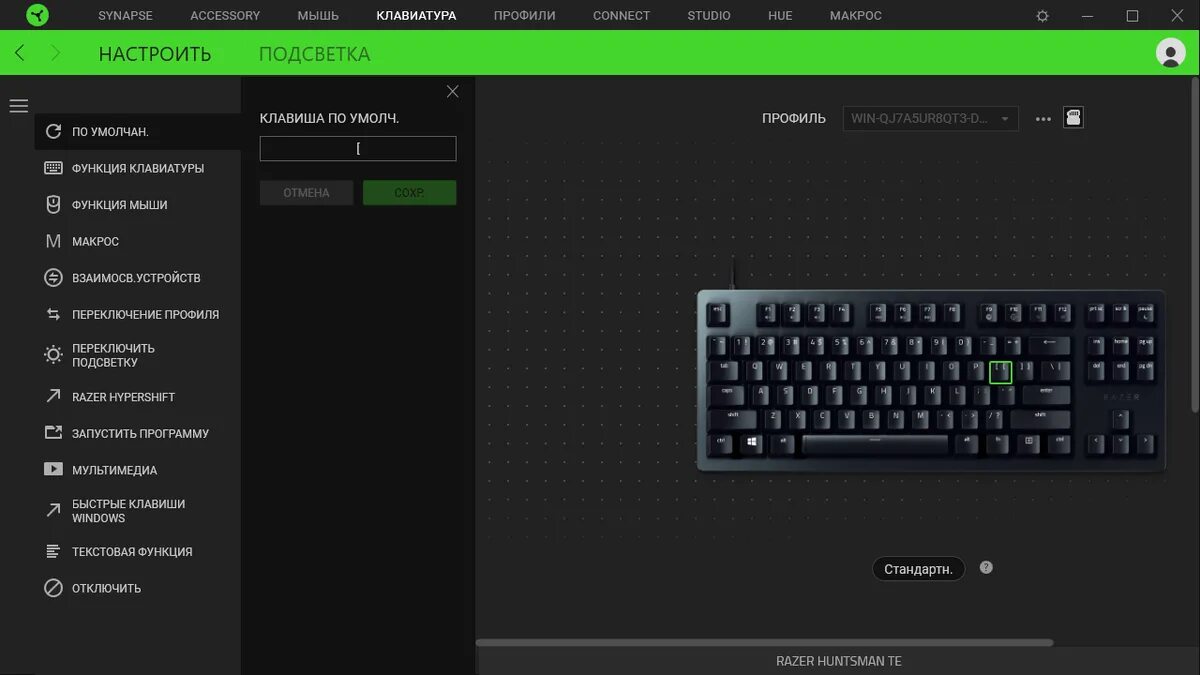Viewport: 1200px width, 675px height.
Task: Open the Макрос top menu tab
Action: click(856, 16)
